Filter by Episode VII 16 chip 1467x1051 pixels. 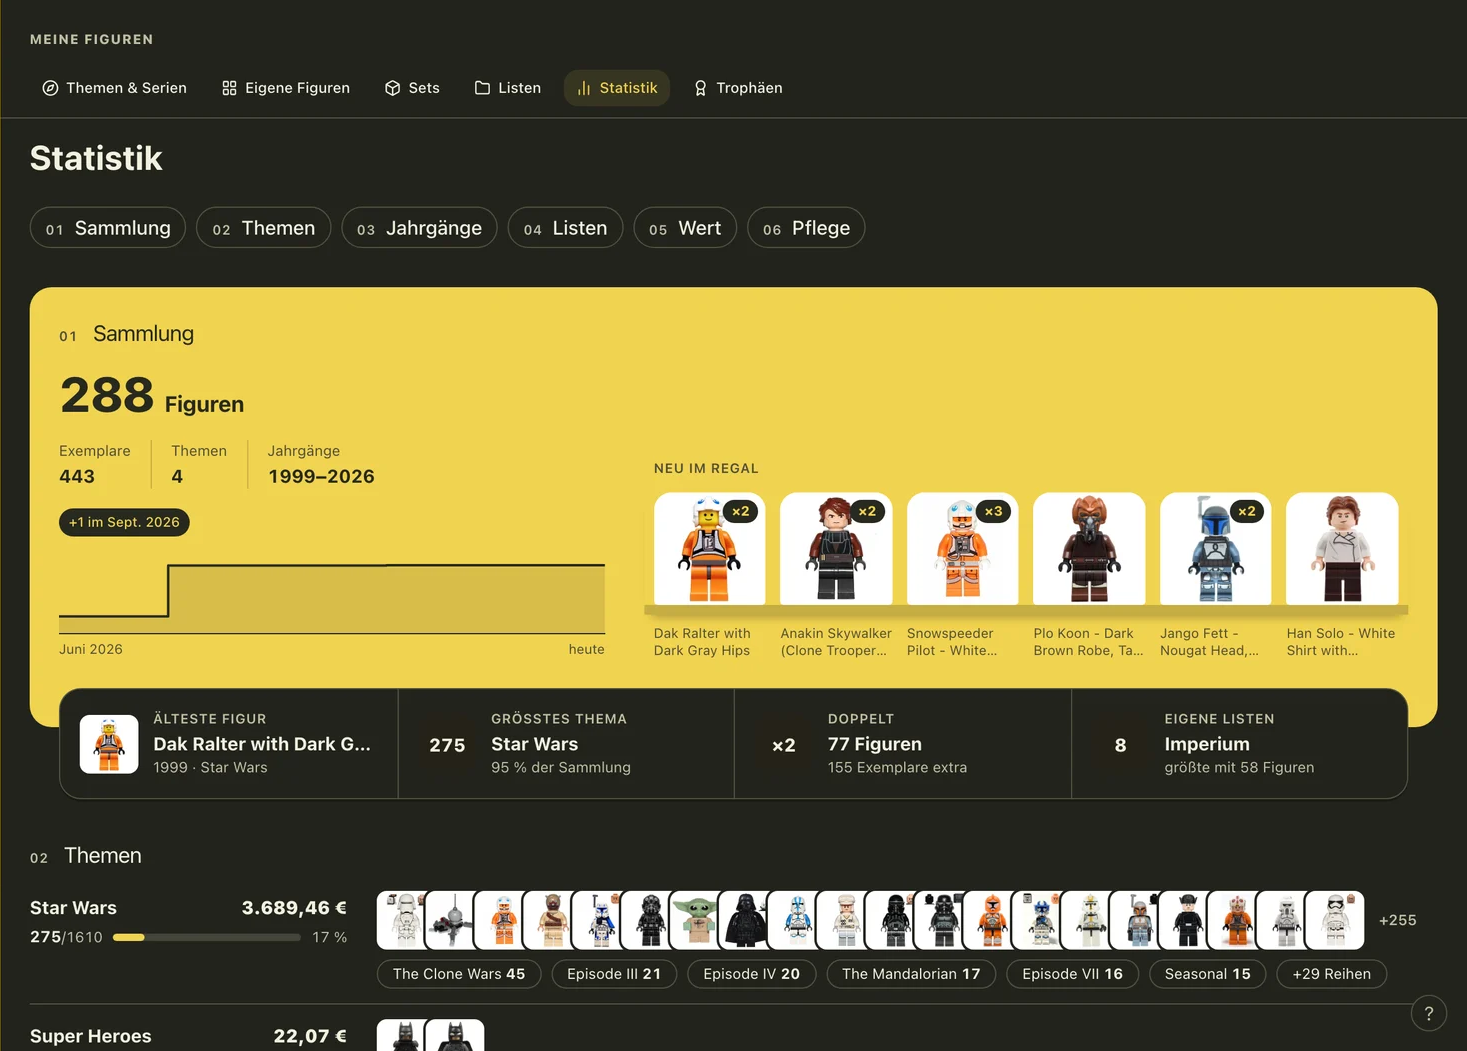(1072, 974)
